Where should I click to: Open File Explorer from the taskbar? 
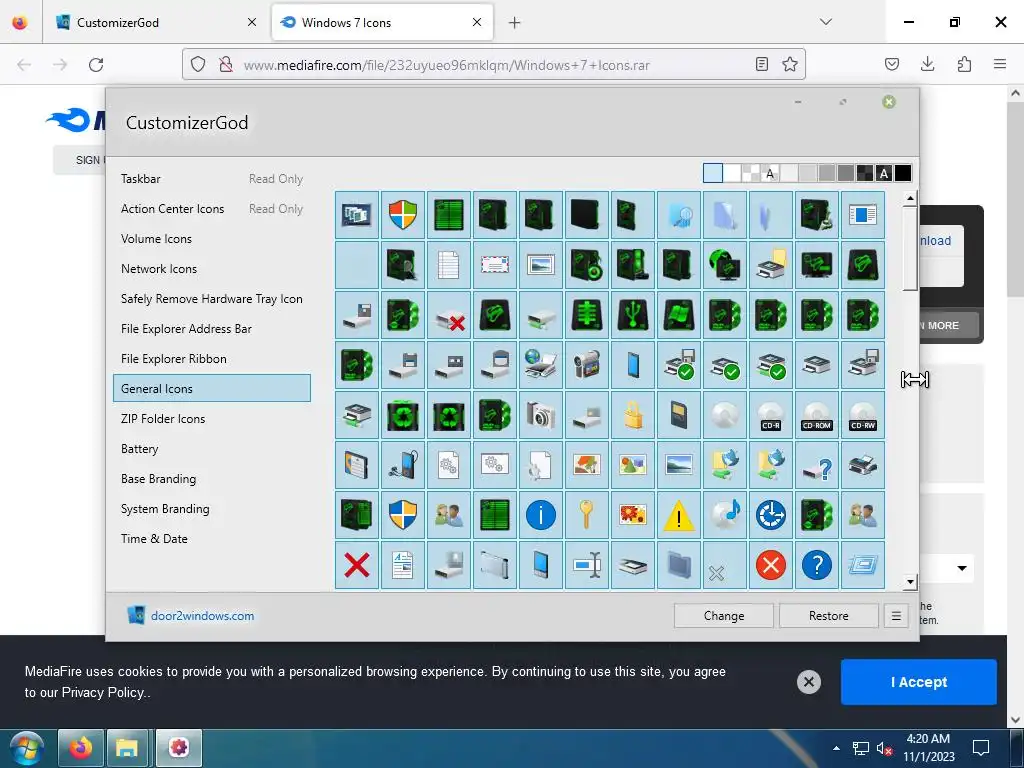(127, 748)
